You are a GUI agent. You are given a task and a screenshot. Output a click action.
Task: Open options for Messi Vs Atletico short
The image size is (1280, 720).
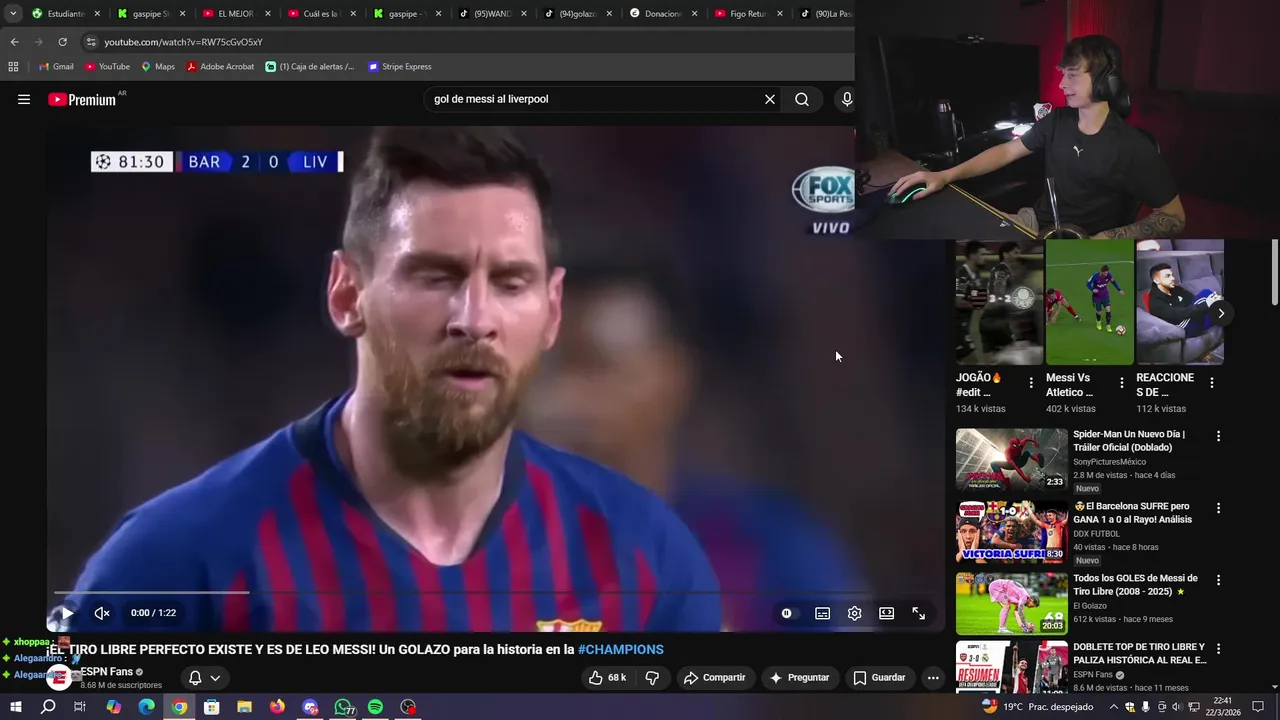(x=1121, y=382)
